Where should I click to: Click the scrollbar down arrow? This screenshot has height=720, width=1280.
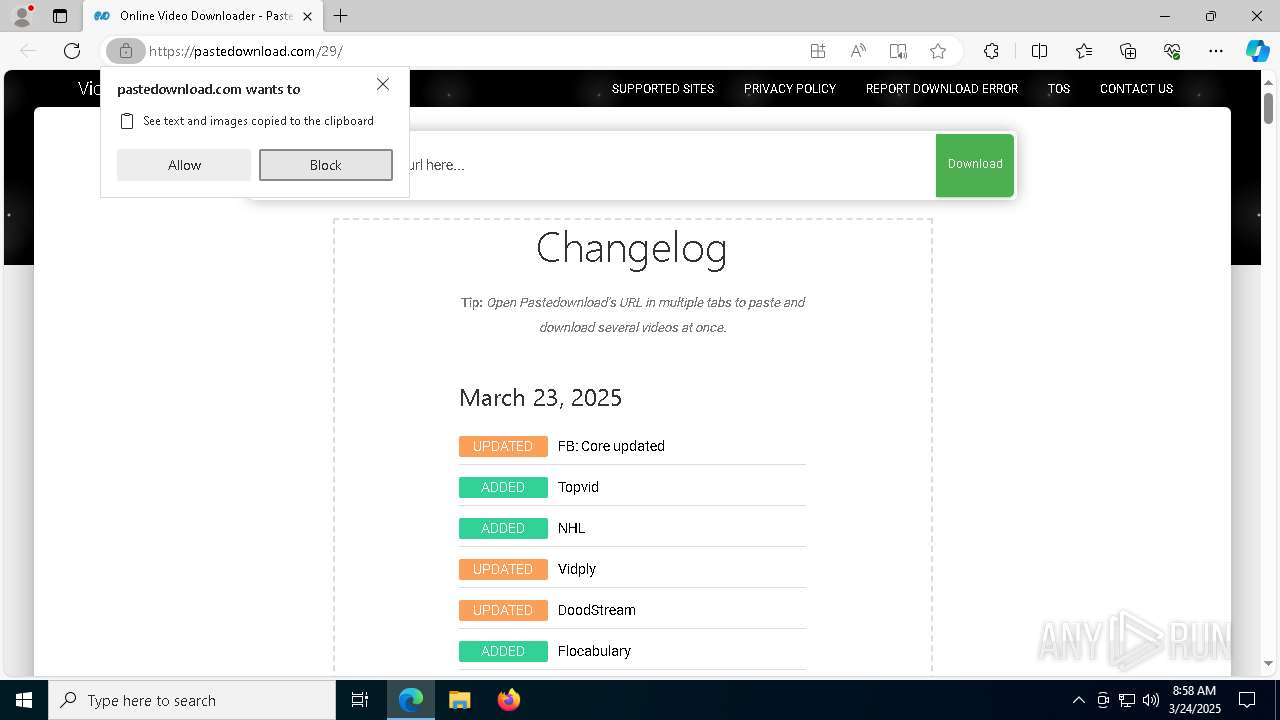[1268, 663]
